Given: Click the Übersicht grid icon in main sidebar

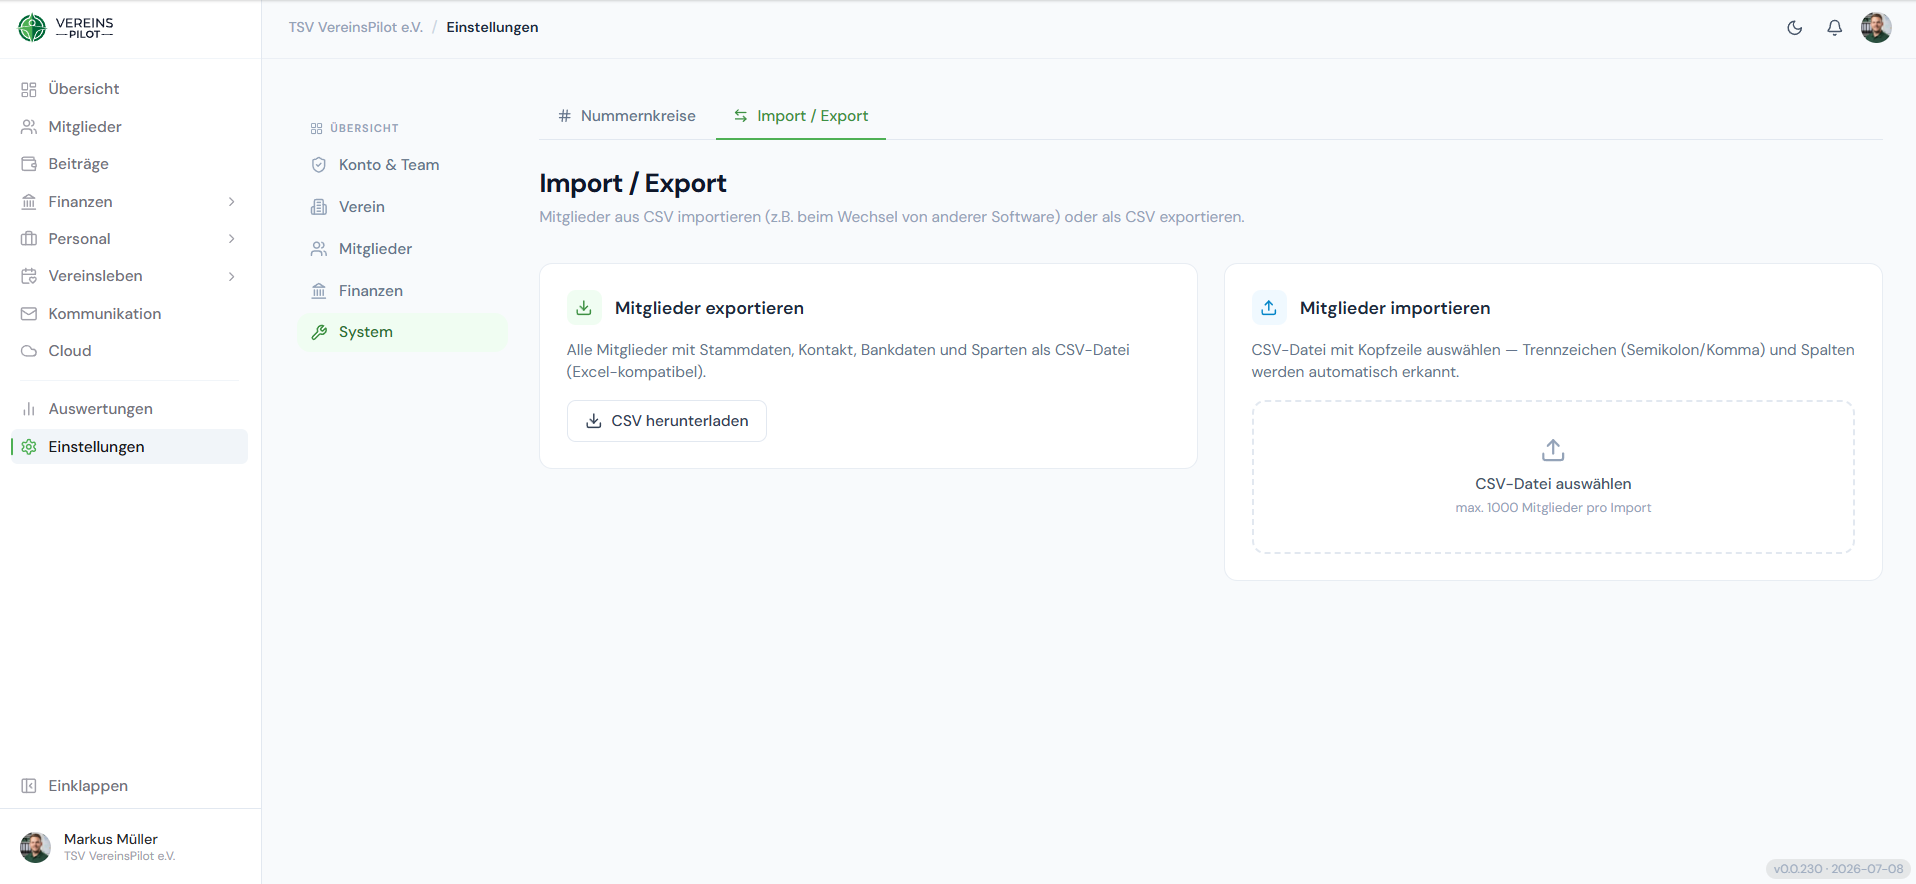Looking at the screenshot, I should click(x=29, y=90).
